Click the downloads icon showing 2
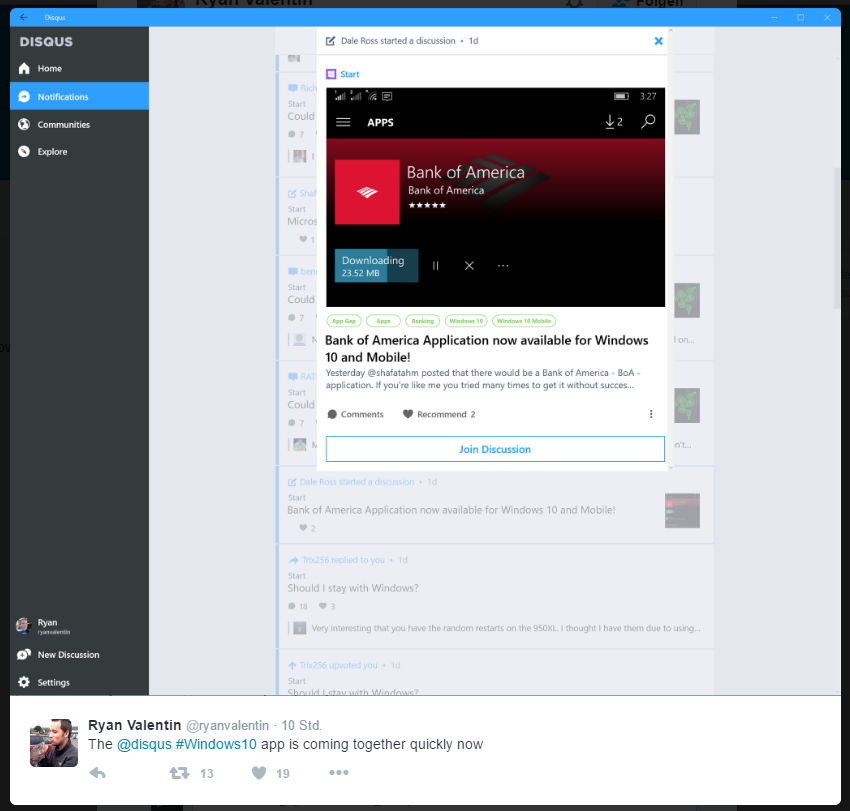This screenshot has height=811, width=850. click(614, 121)
